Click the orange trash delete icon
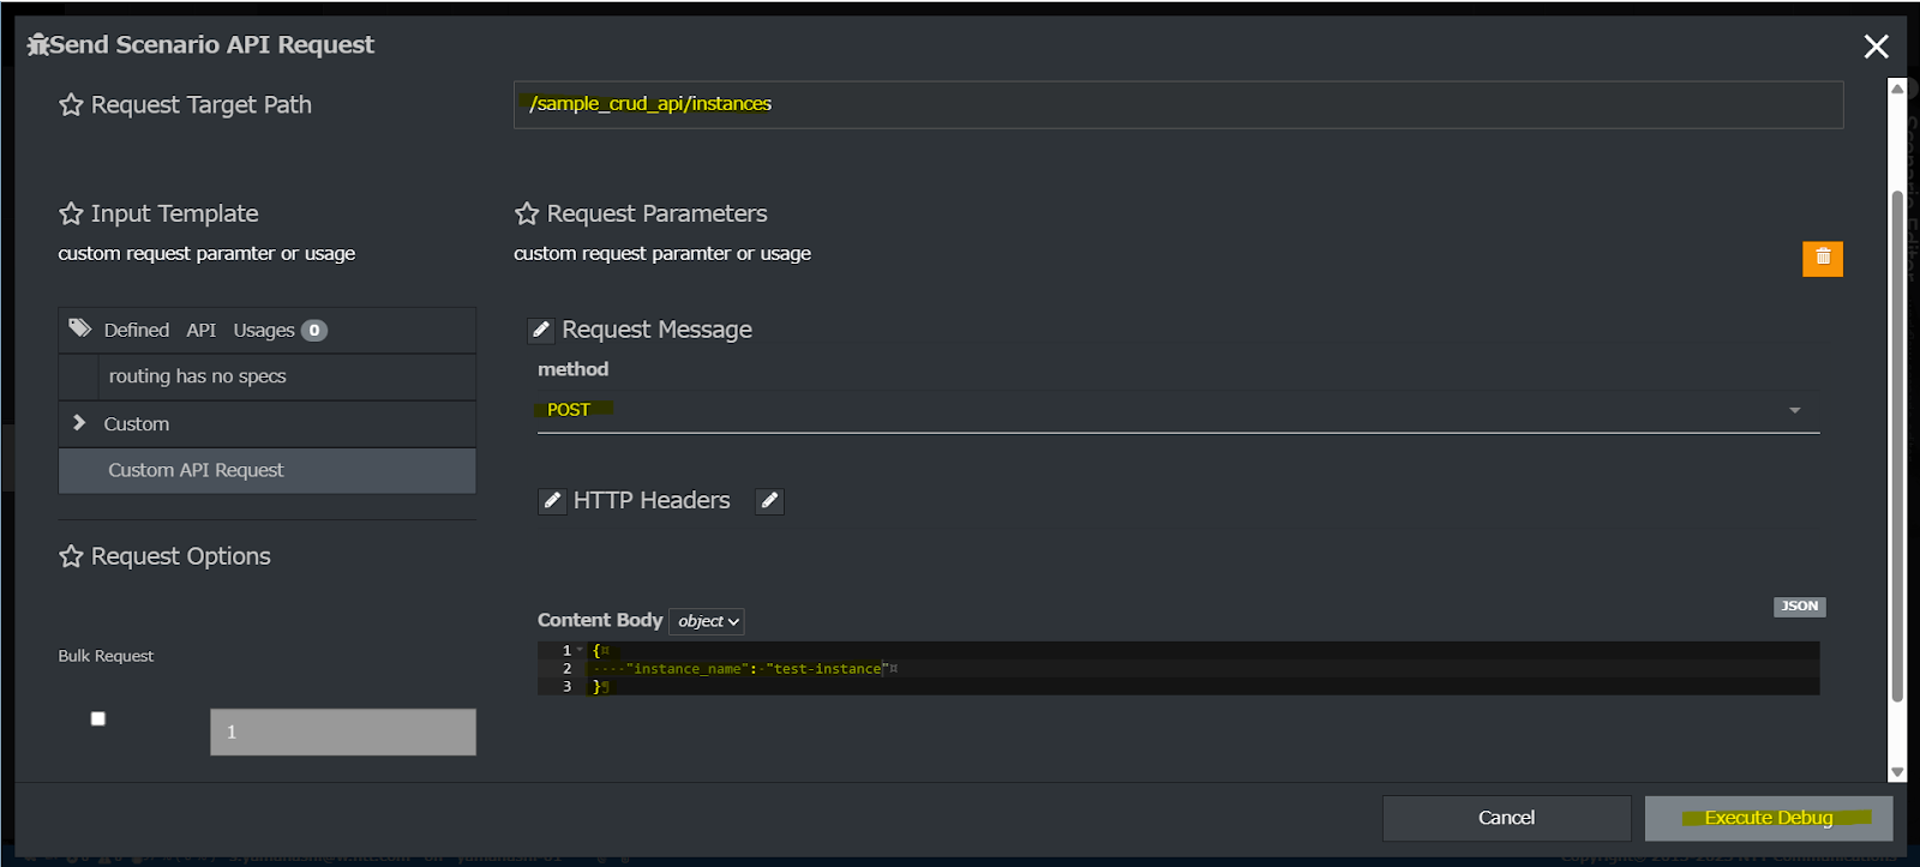This screenshot has height=868, width=1920. tap(1822, 258)
